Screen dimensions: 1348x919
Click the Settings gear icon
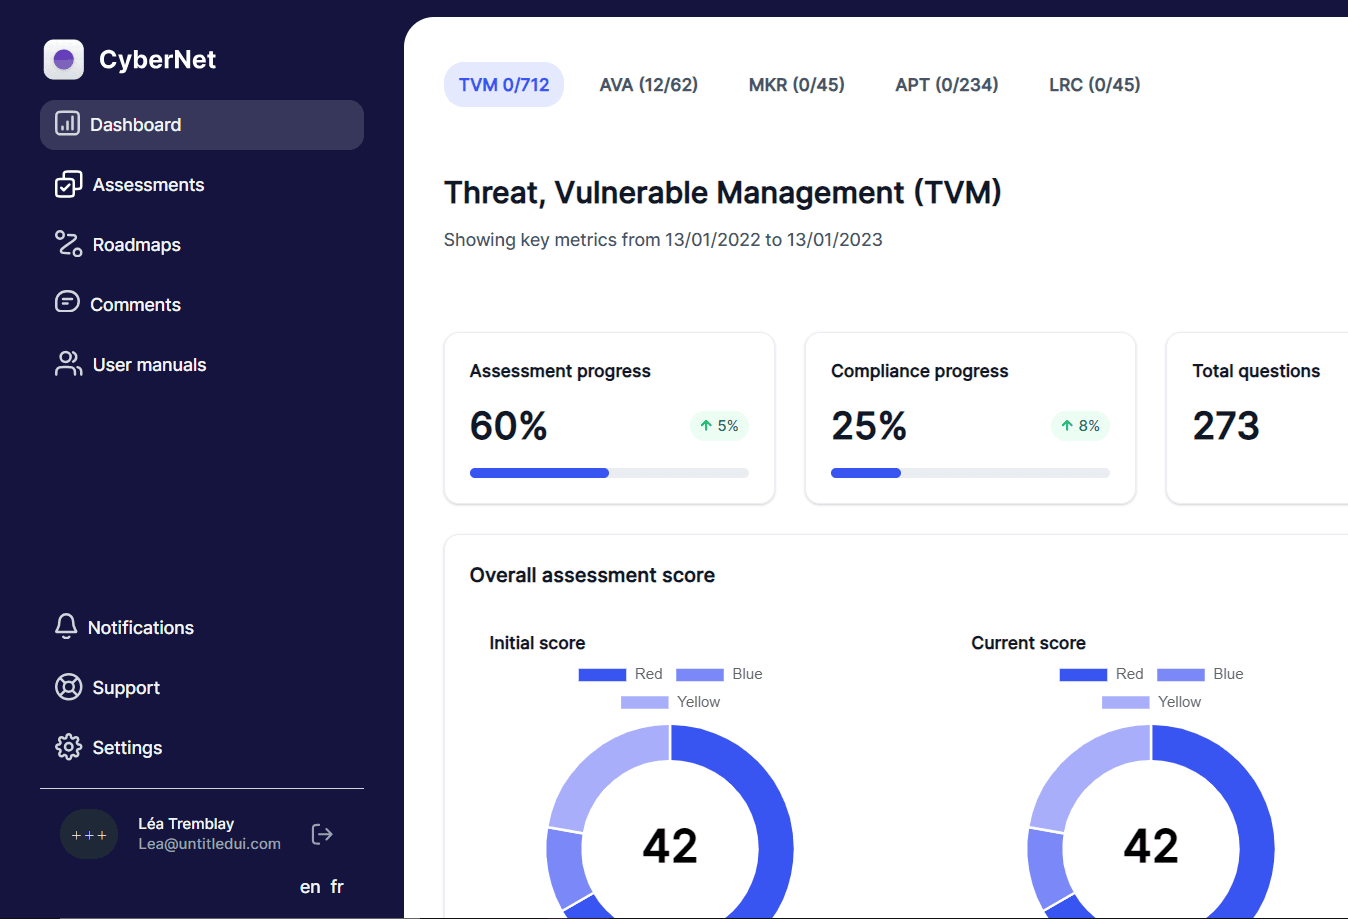pos(68,747)
